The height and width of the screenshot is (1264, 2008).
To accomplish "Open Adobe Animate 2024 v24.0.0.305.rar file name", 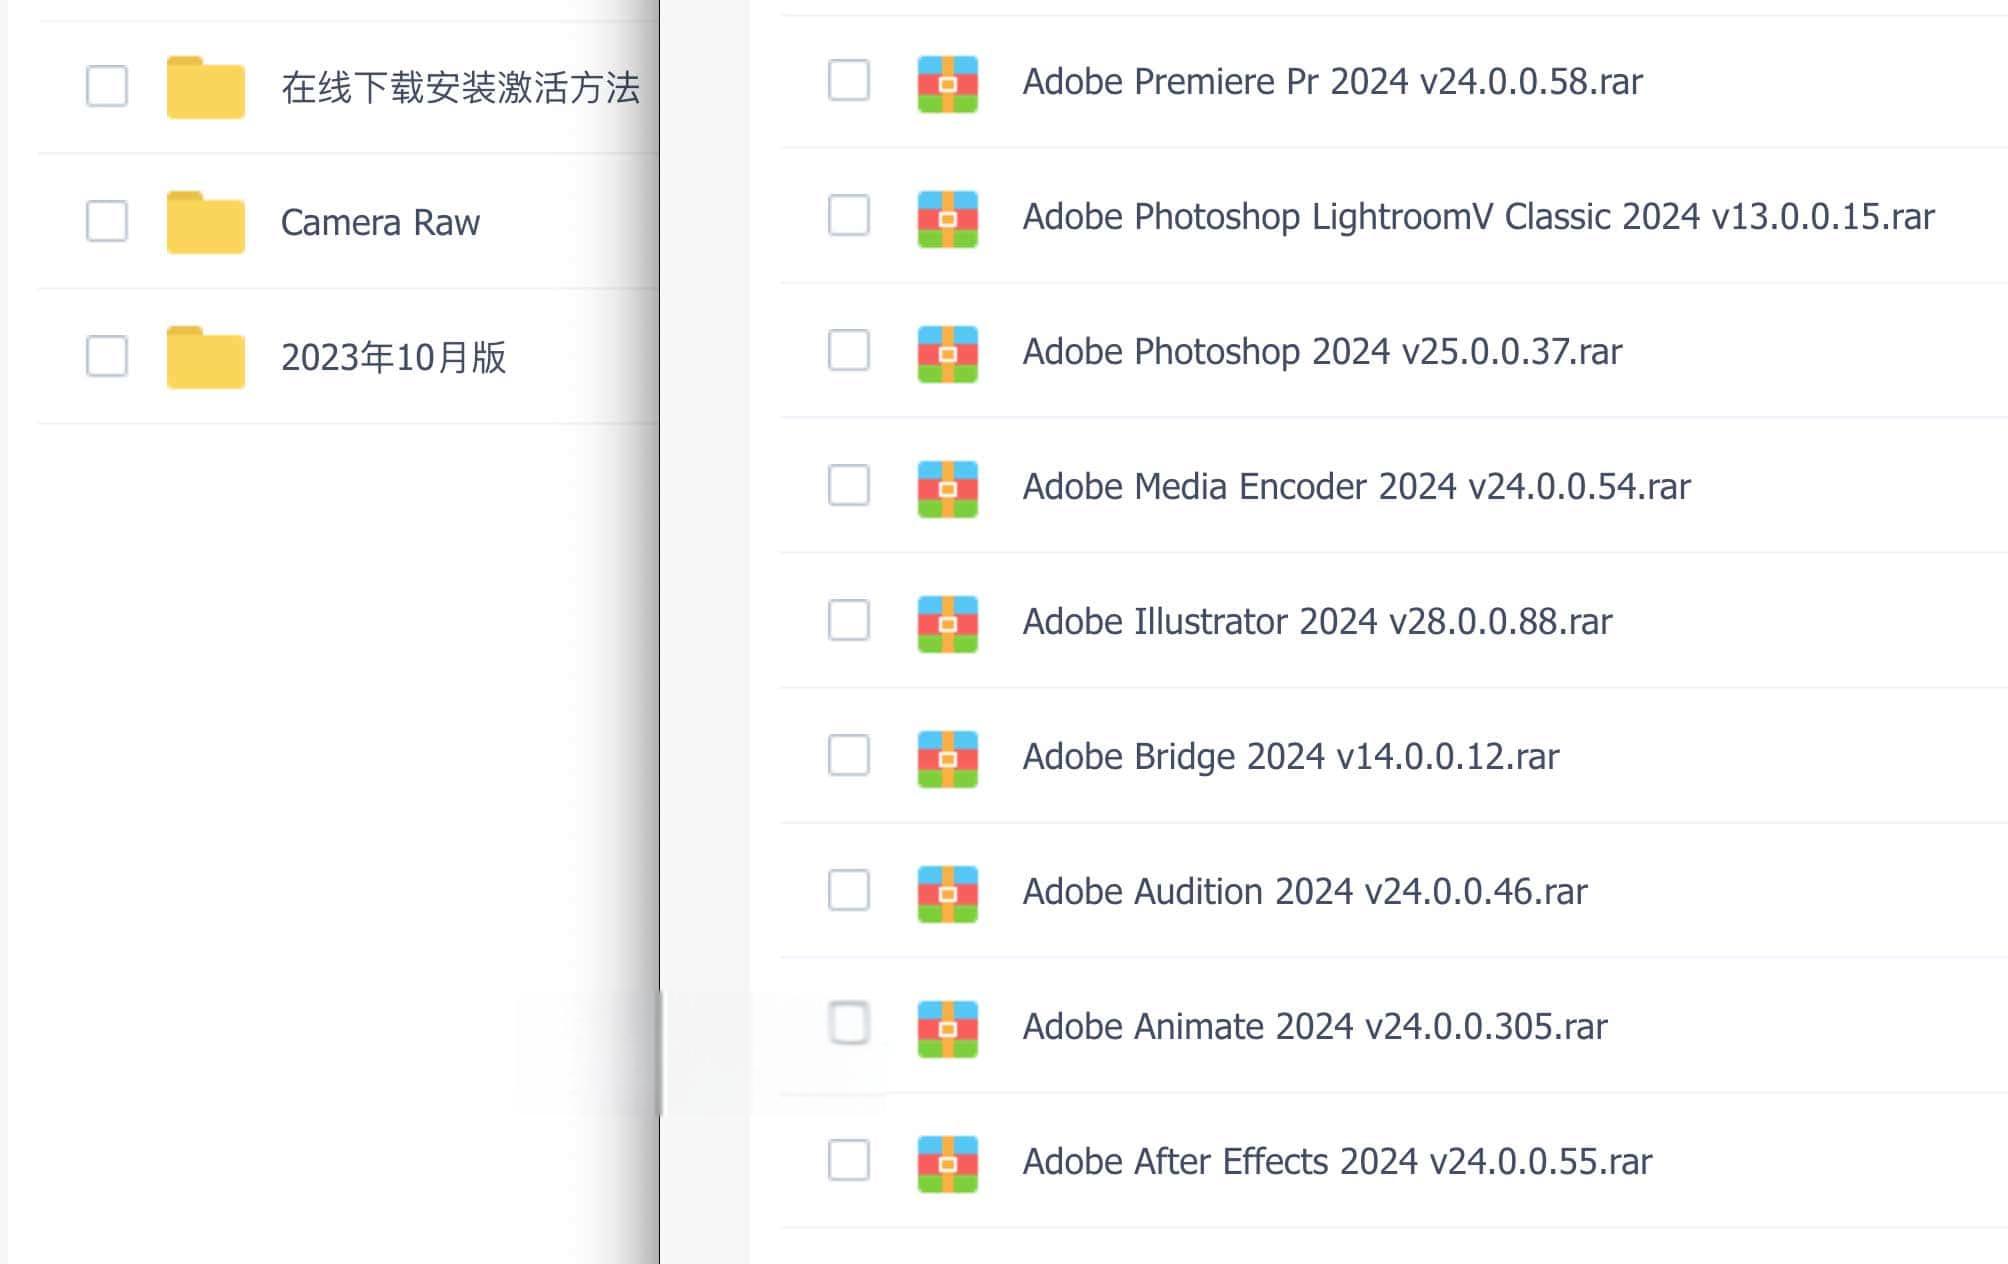I will 1314,1026.
